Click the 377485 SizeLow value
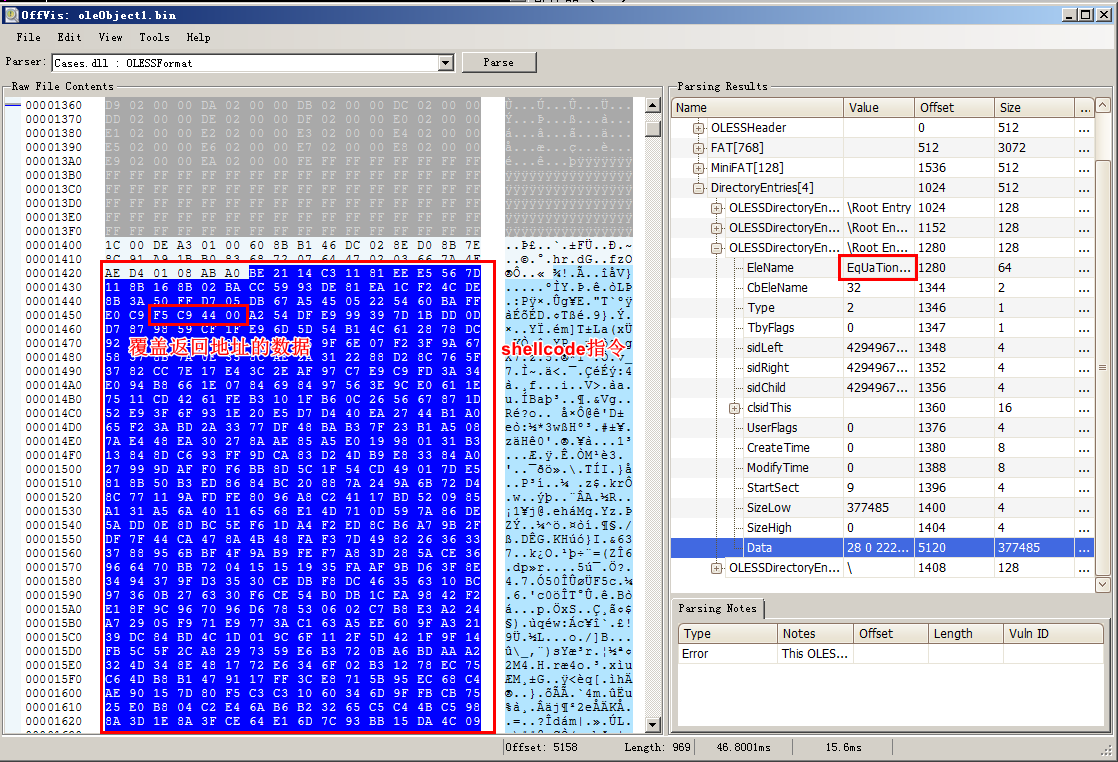This screenshot has height=762, width=1118. [868, 508]
